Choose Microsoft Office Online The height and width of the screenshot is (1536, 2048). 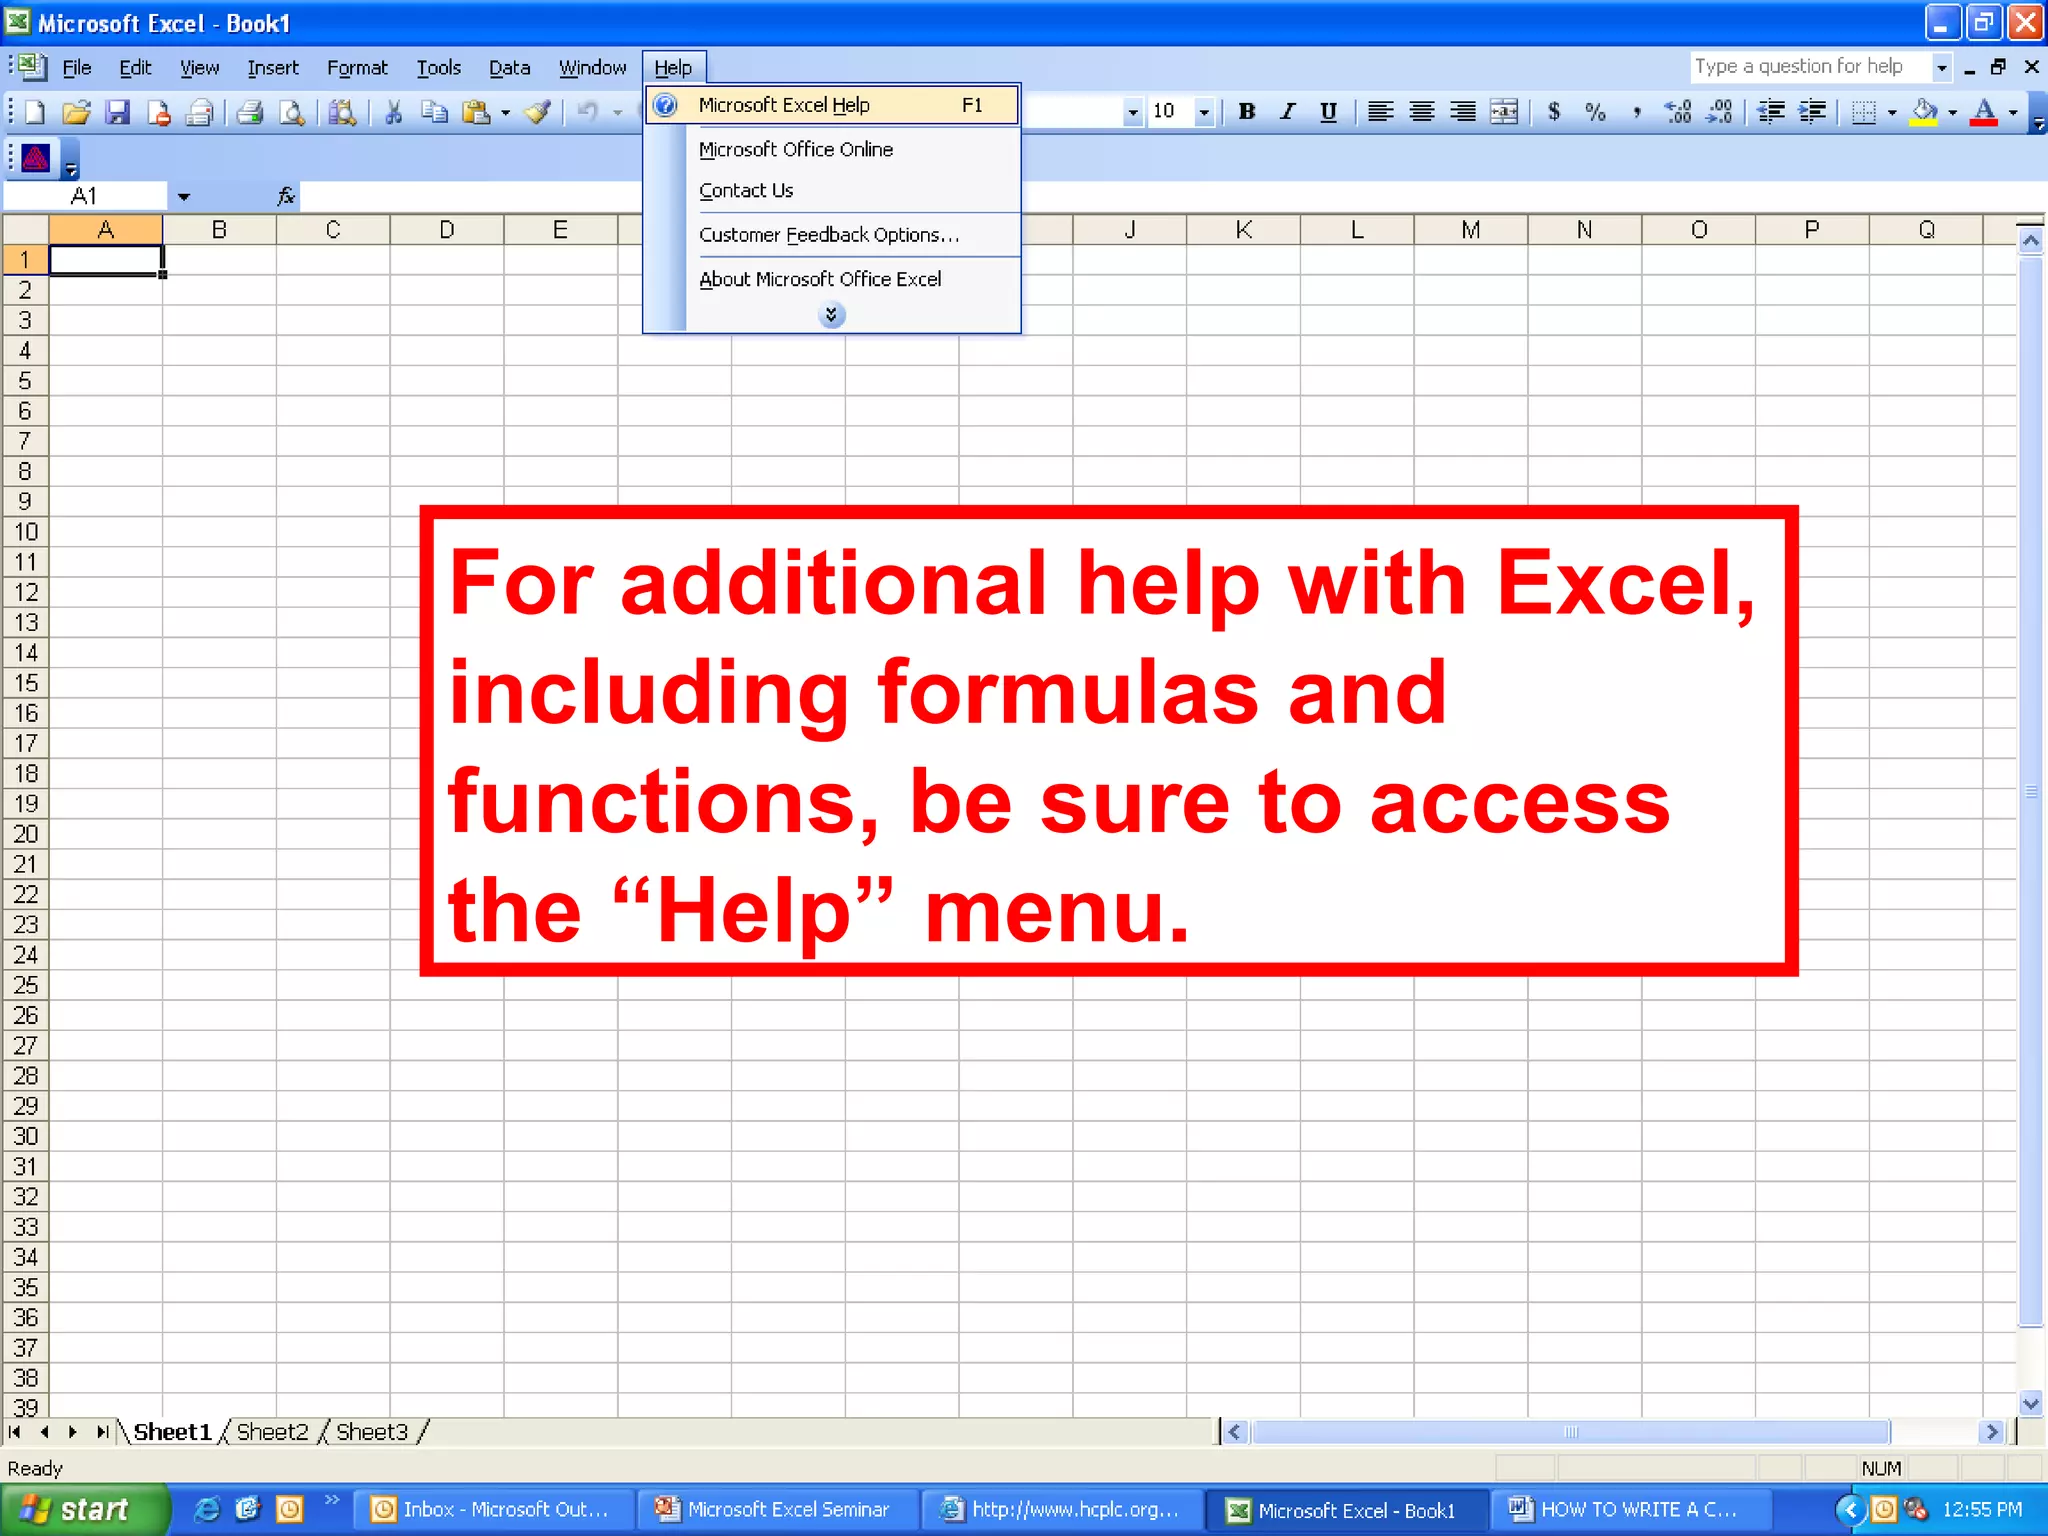(832, 149)
